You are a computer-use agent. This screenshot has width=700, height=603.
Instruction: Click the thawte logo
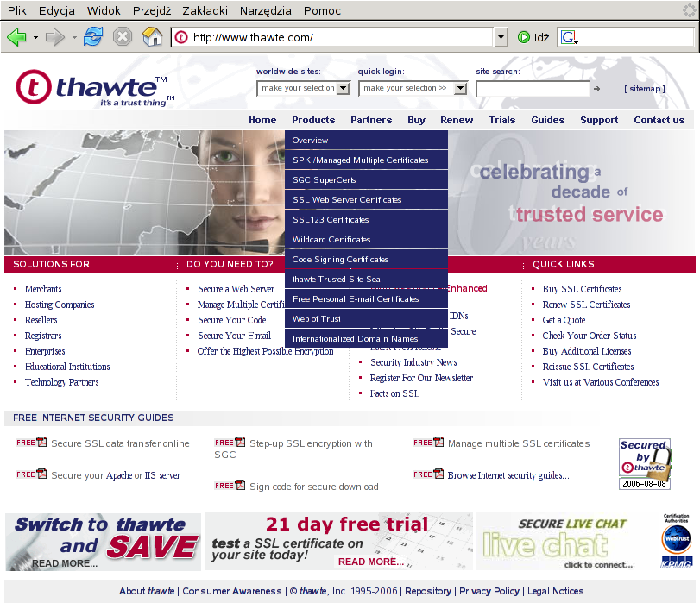pos(95,88)
